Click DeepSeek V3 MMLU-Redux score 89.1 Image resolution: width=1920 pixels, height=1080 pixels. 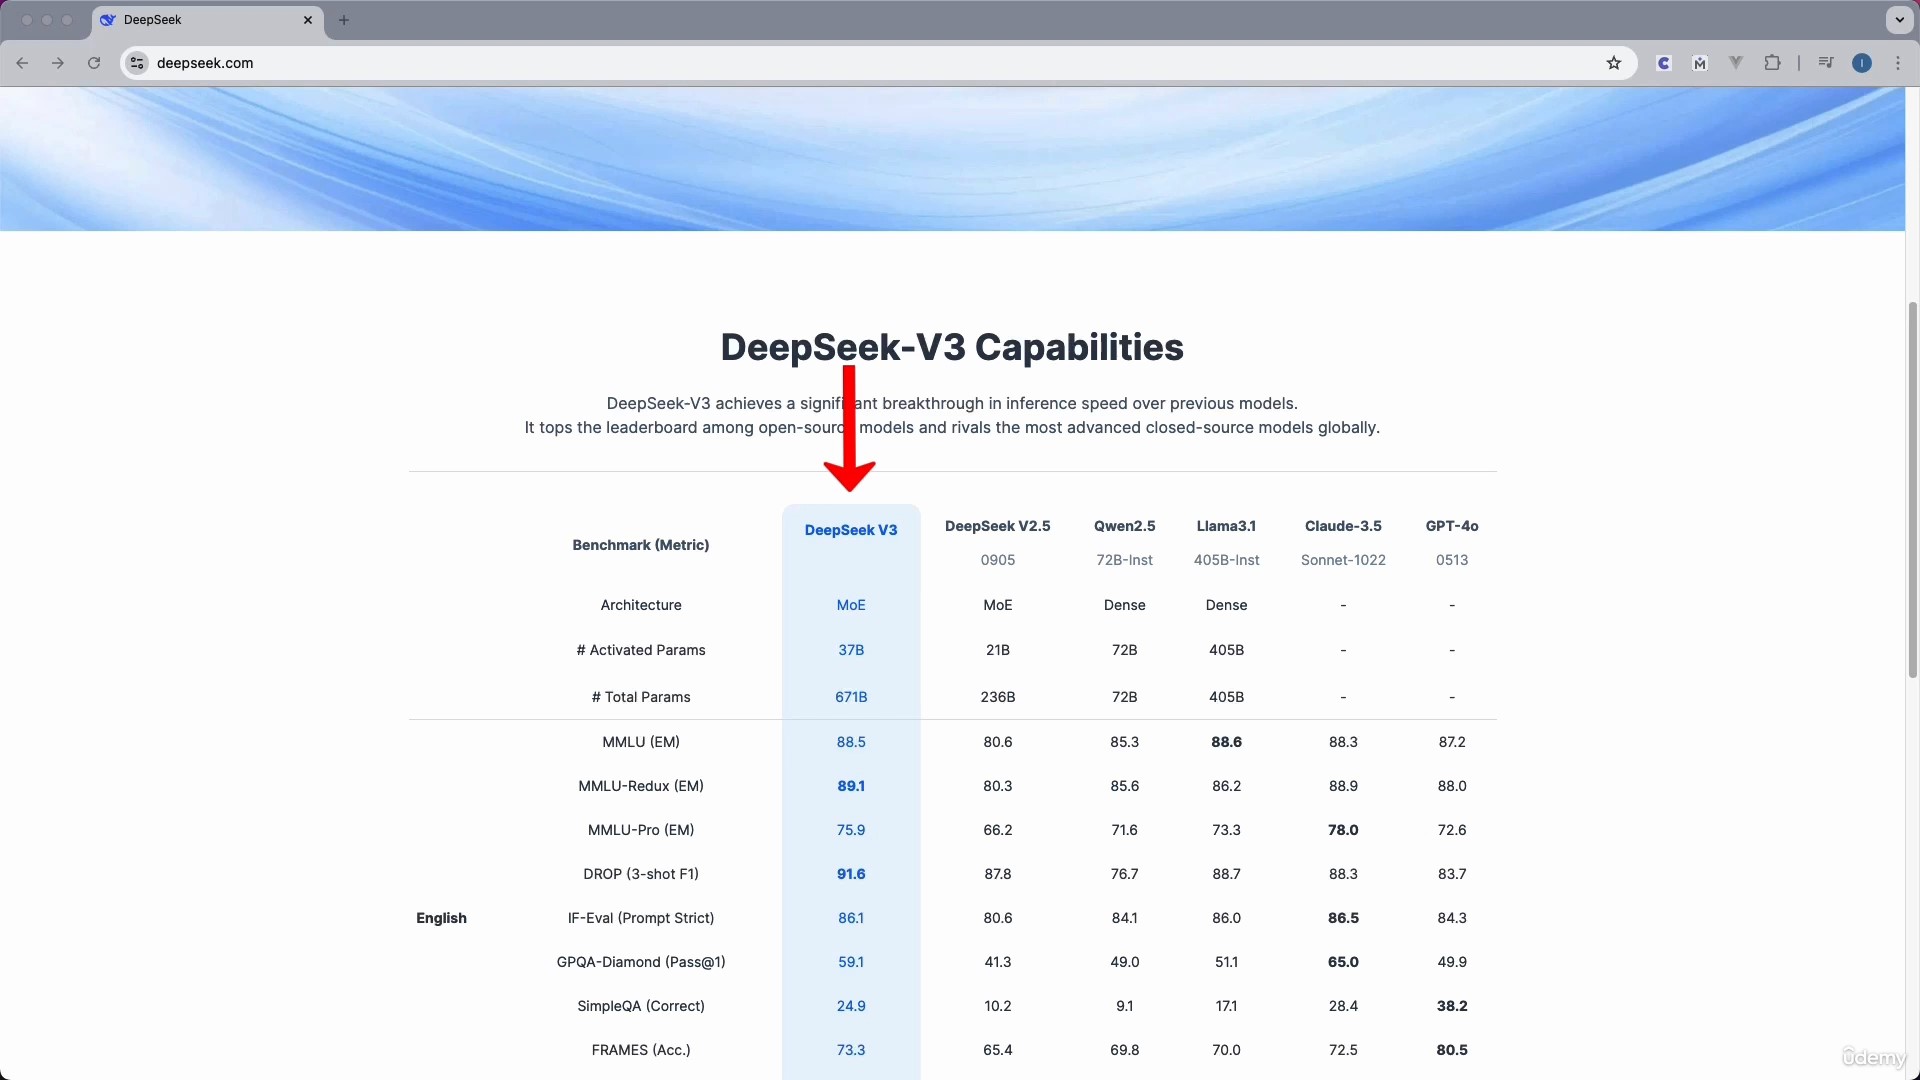coord(851,786)
